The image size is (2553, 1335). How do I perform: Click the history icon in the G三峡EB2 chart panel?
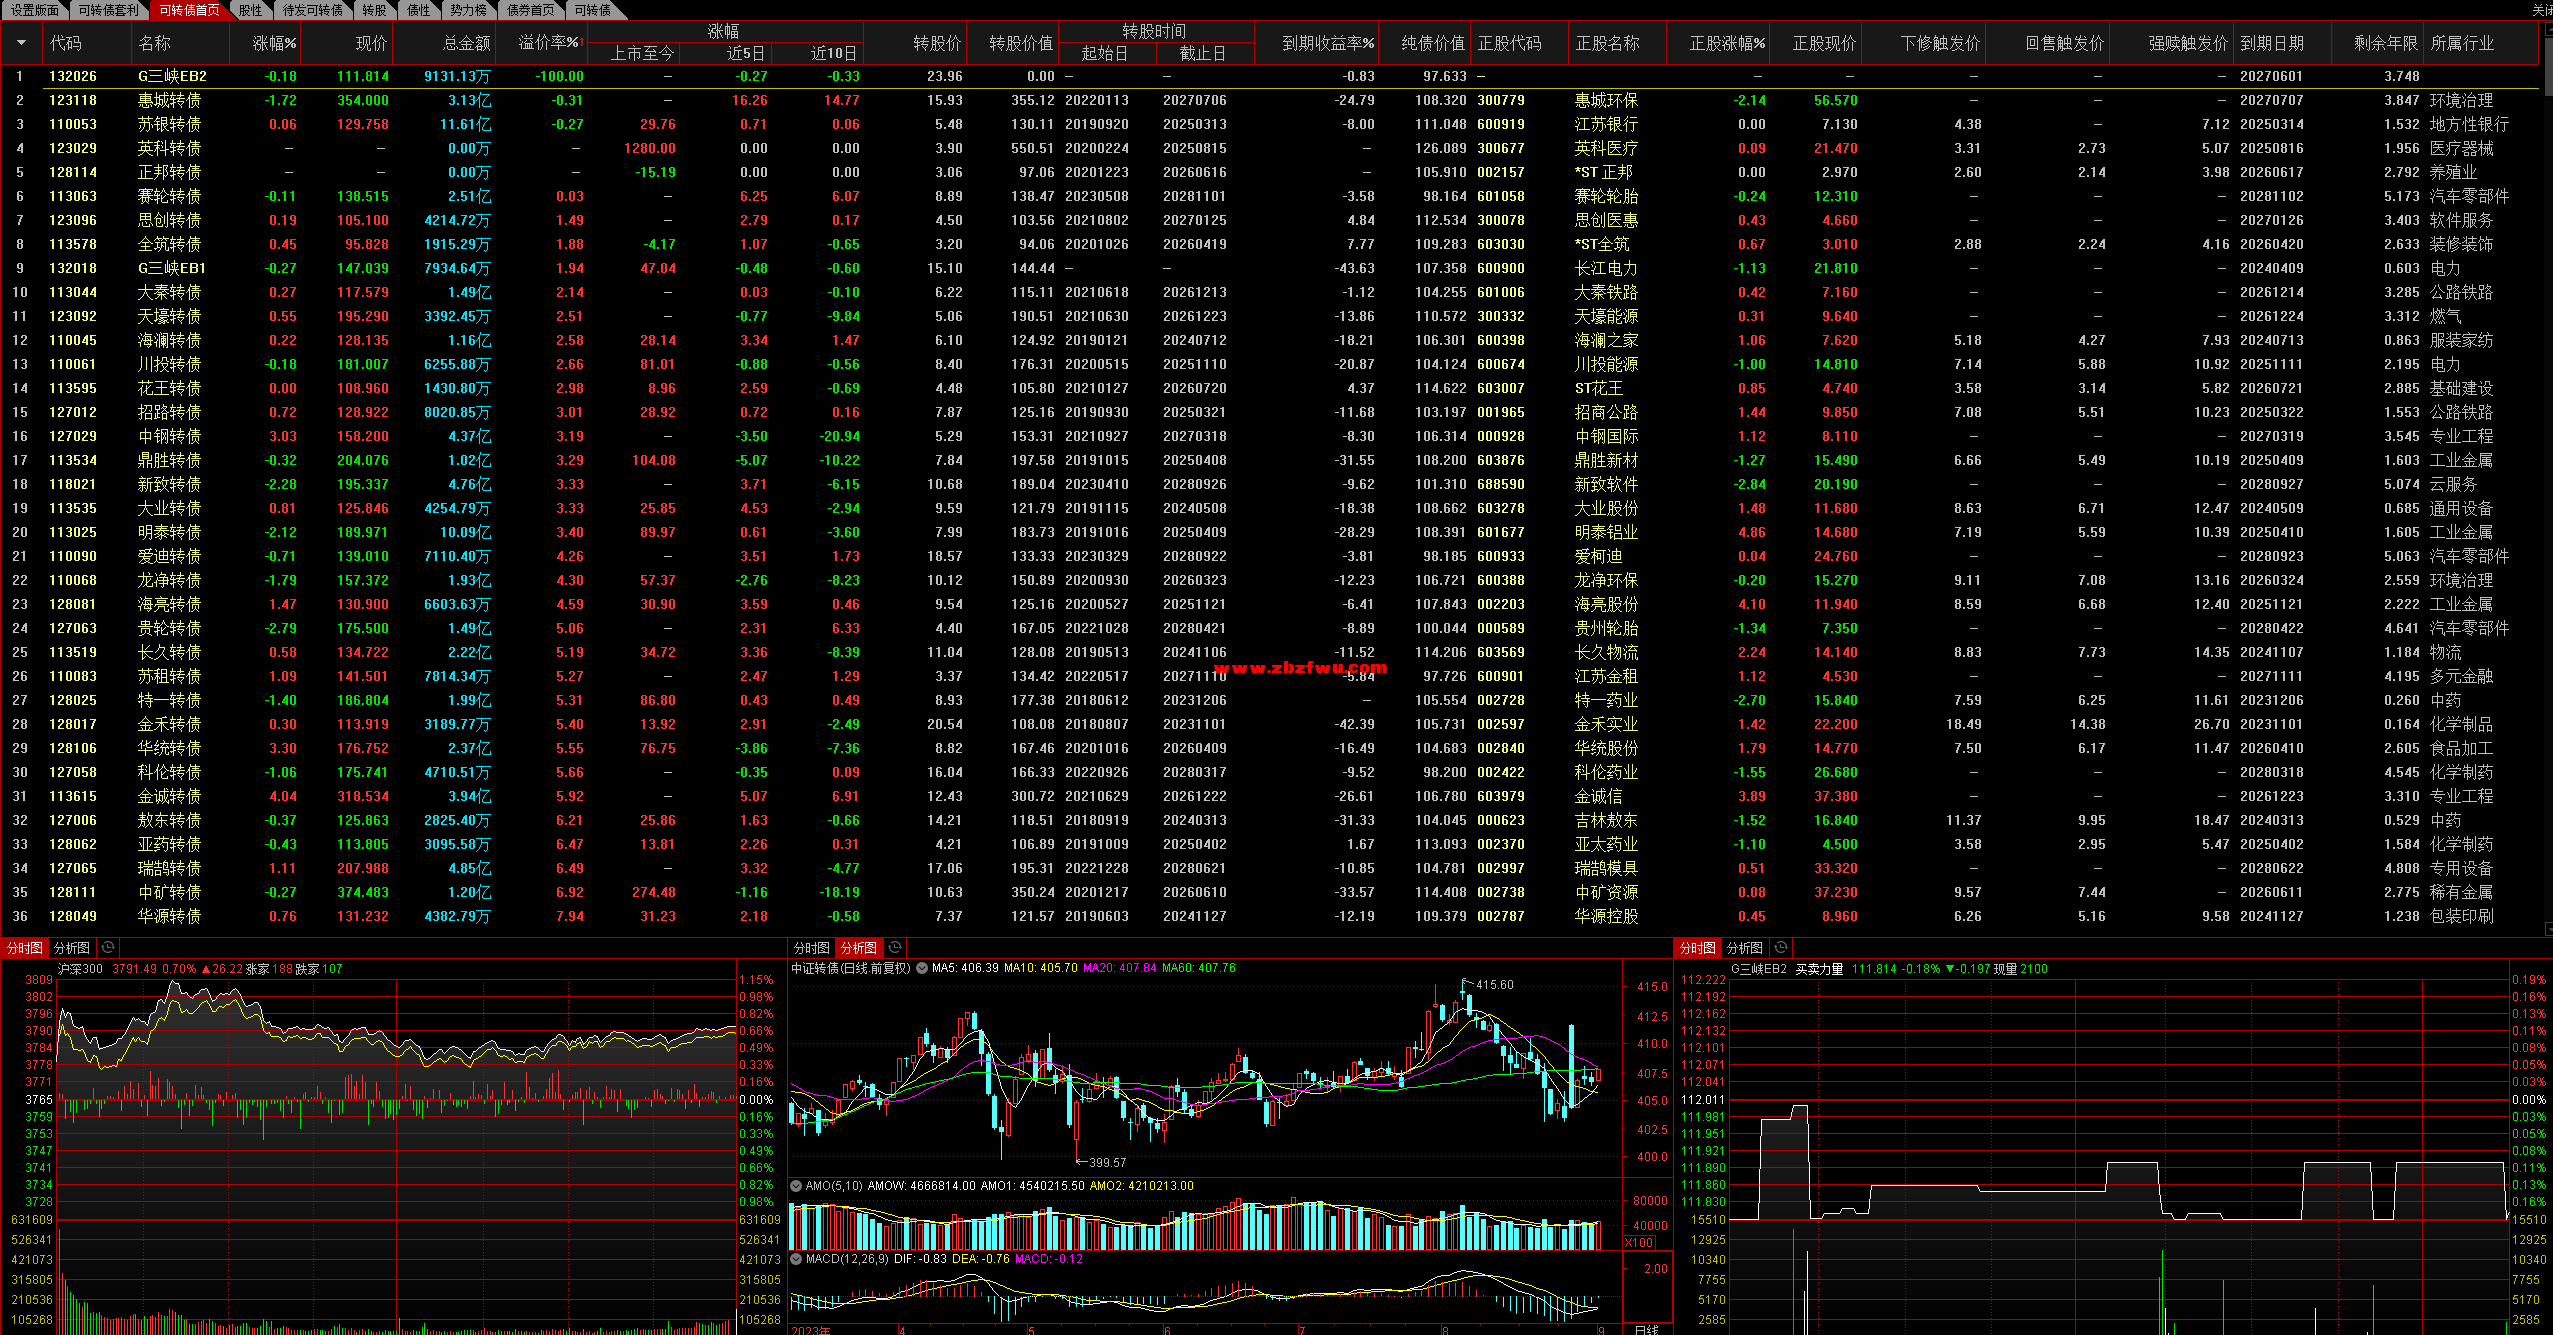click(x=1781, y=947)
